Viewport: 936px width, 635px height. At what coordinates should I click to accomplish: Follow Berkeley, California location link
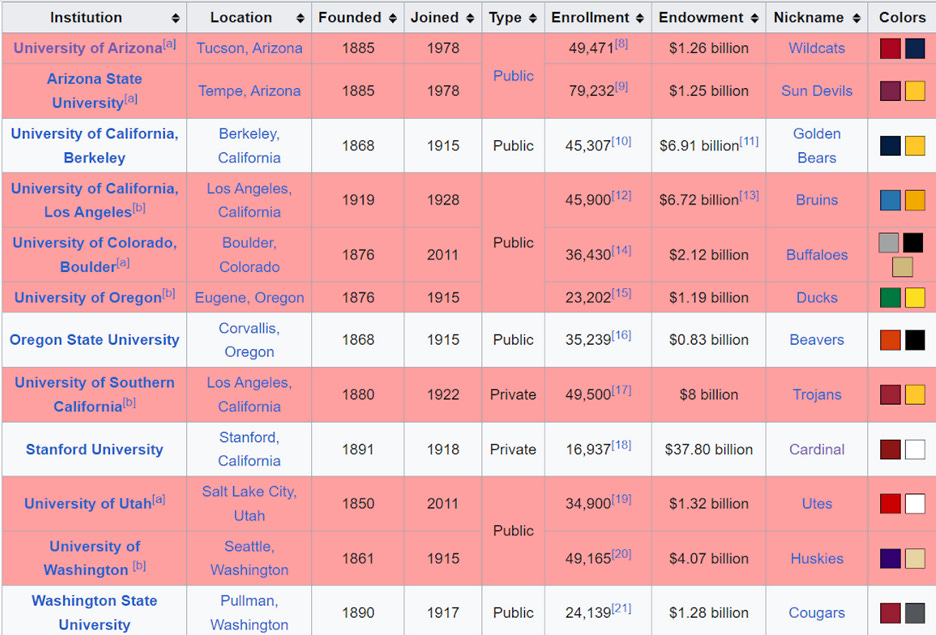click(250, 146)
